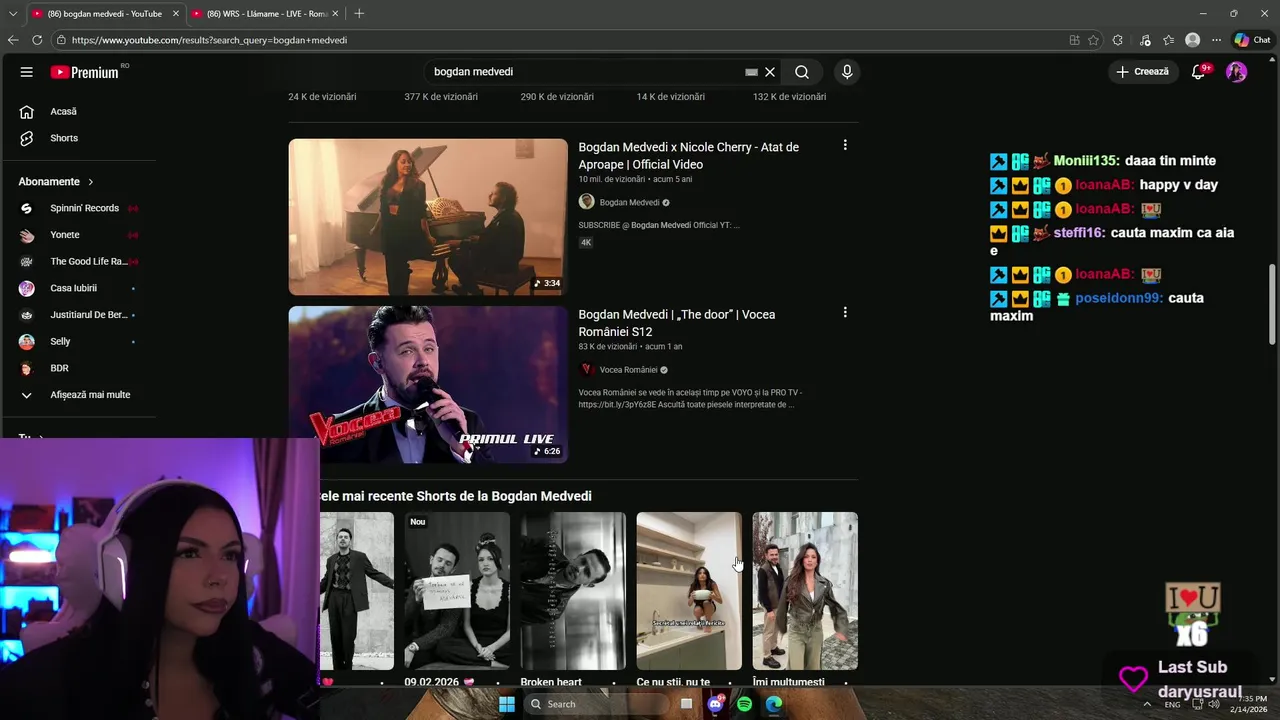The height and width of the screenshot is (720, 1280).
Task: Open Vocea României channel link
Action: coord(628,370)
